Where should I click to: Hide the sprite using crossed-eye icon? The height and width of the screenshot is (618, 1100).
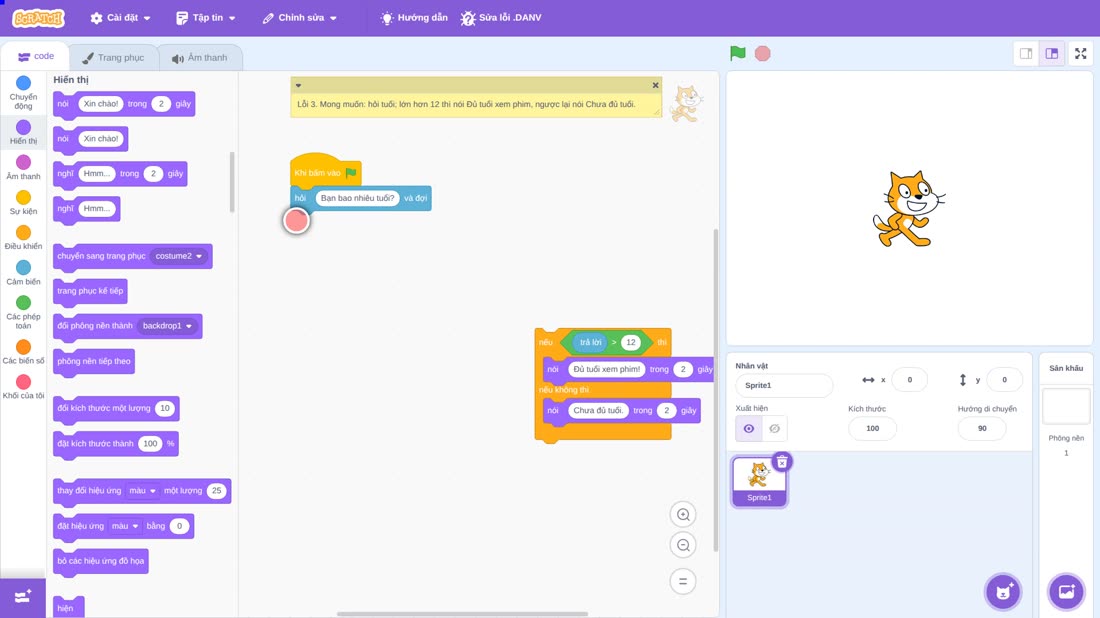pos(774,429)
